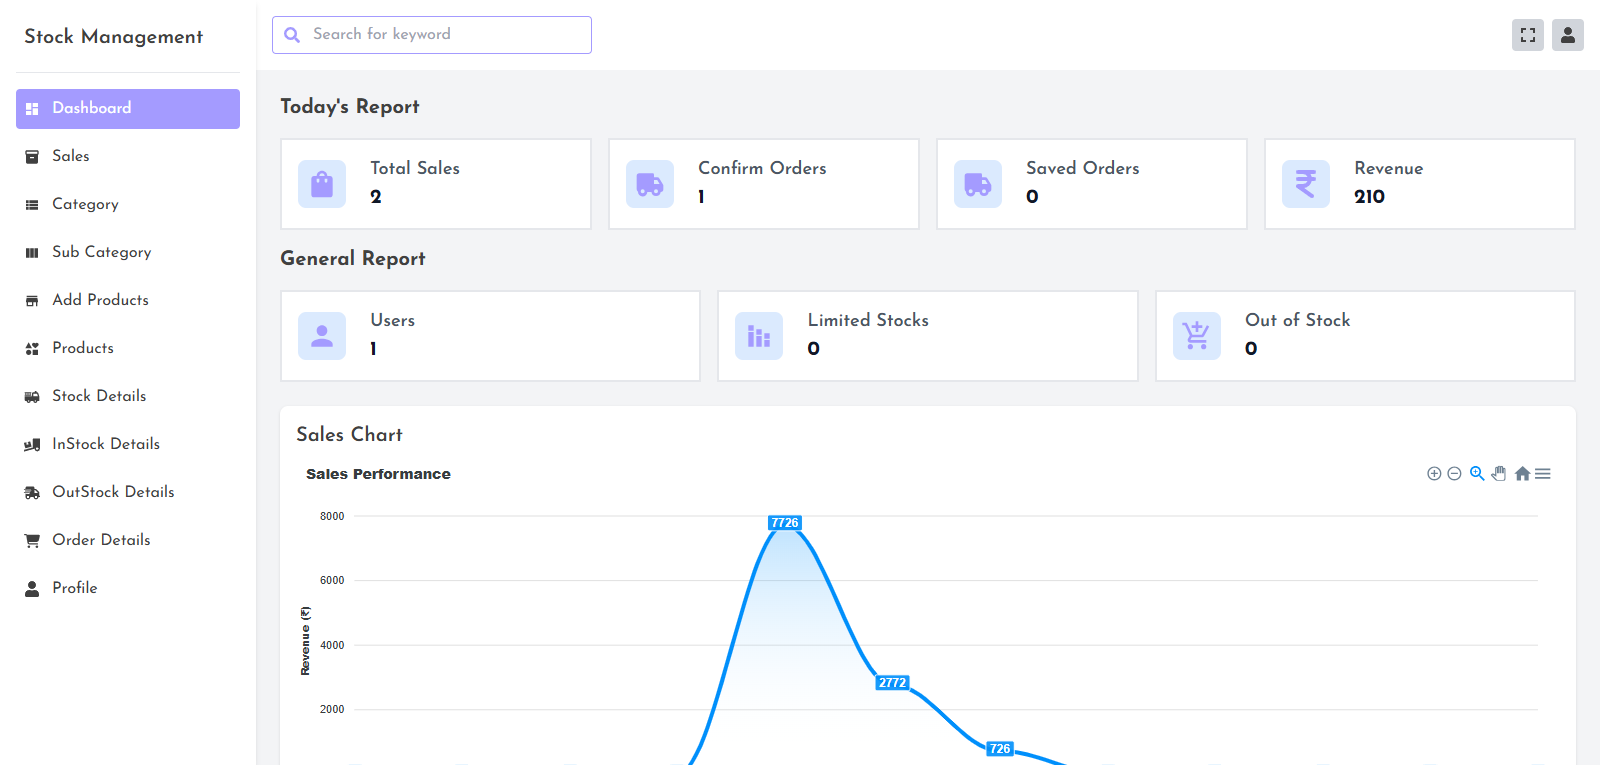Image resolution: width=1600 pixels, height=765 pixels.
Task: Click the Total Sales shopping bag icon
Action: point(322,184)
